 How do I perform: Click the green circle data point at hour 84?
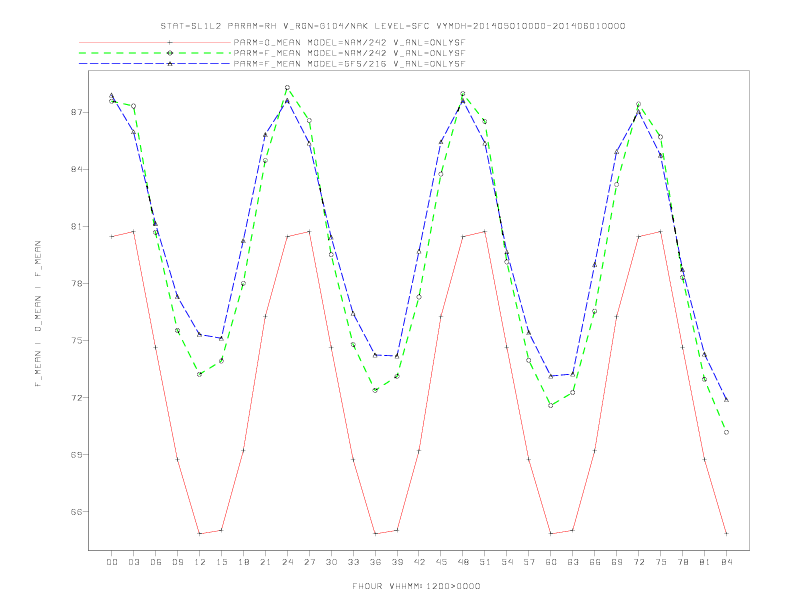point(726,432)
